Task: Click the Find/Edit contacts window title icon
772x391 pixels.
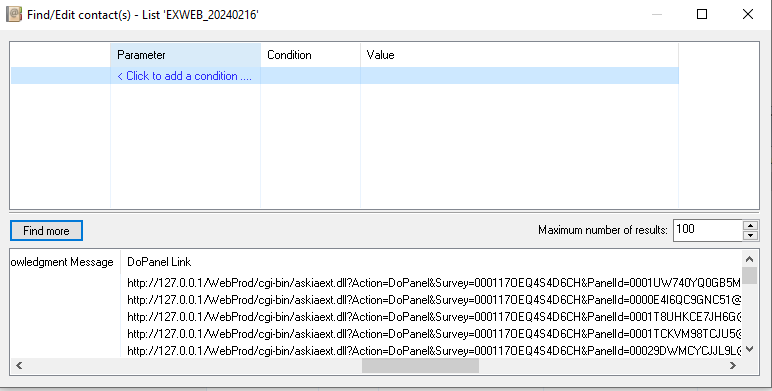Action: click(x=14, y=14)
